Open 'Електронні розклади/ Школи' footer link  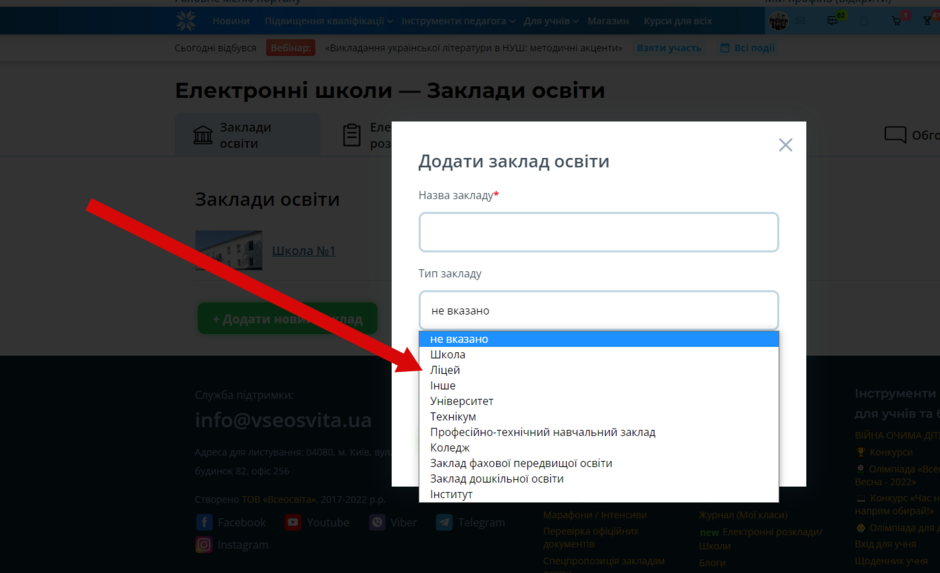(x=761, y=539)
